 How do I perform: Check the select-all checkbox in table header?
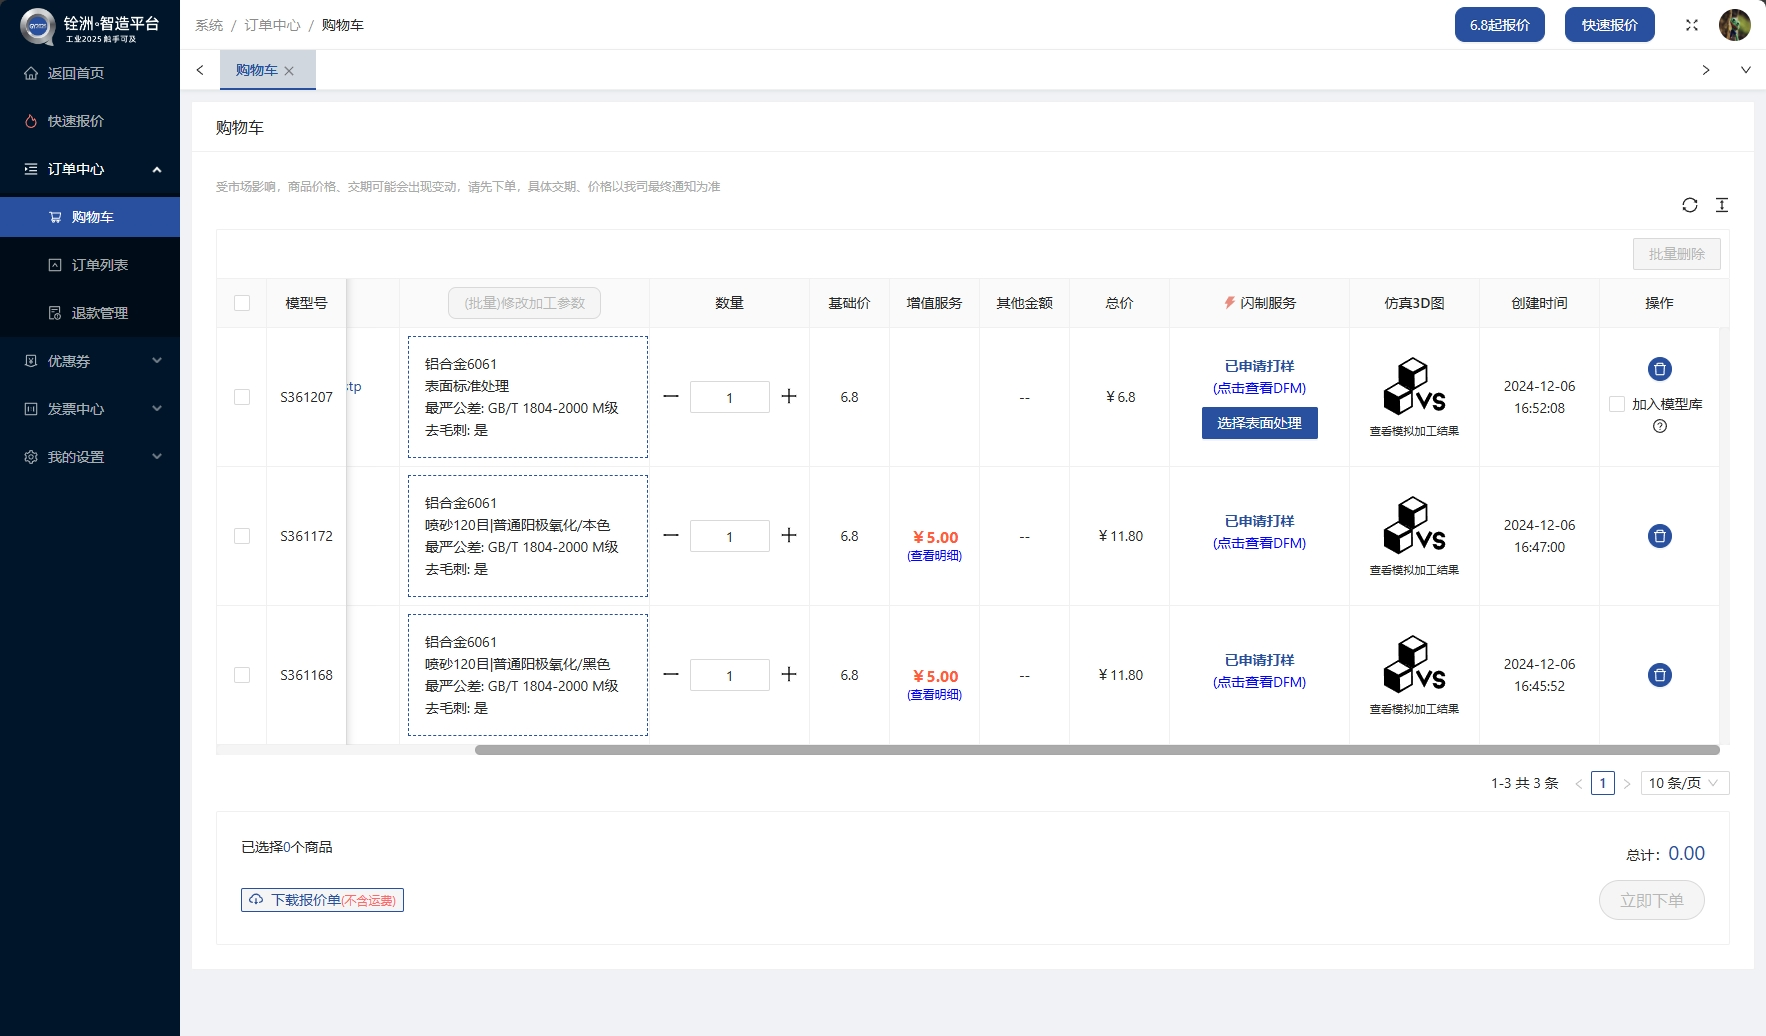click(242, 303)
